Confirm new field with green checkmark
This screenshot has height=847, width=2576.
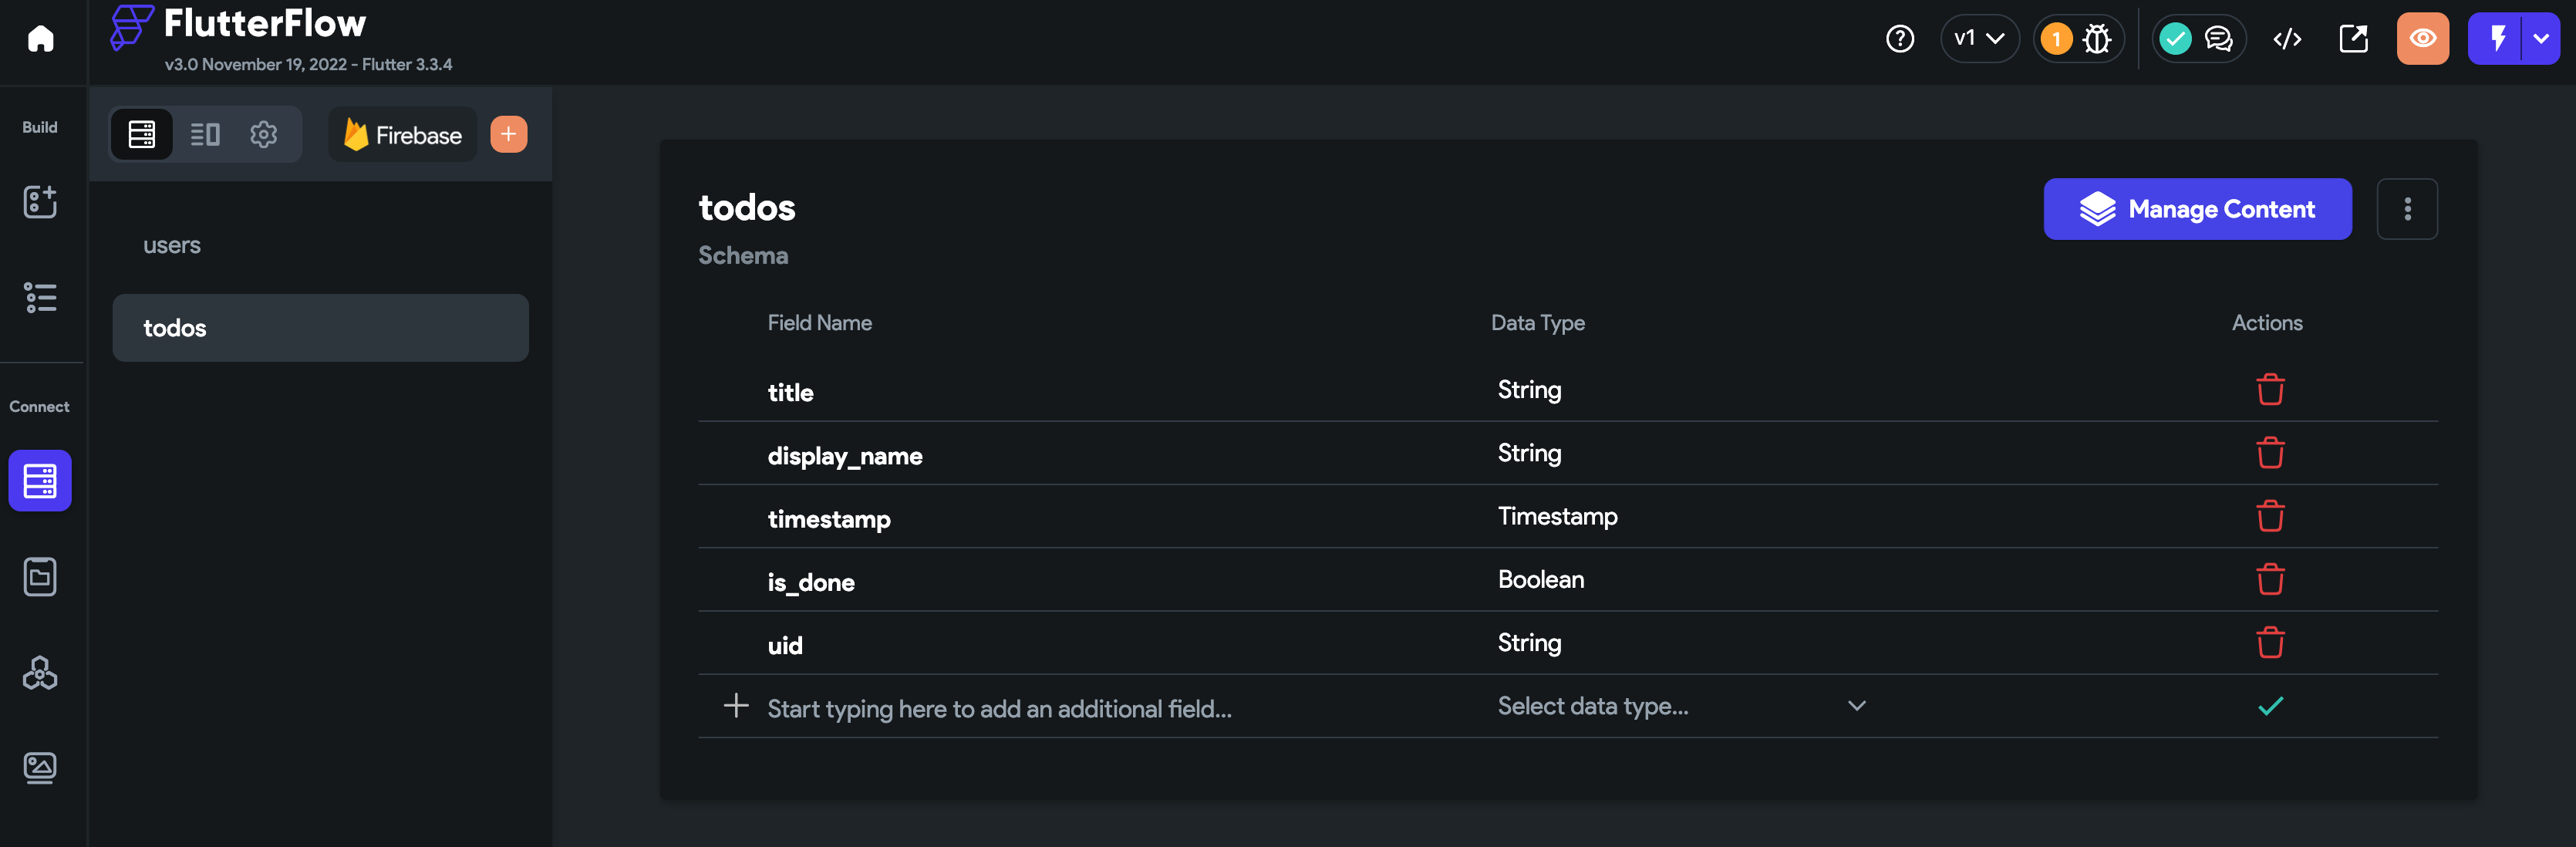click(x=2270, y=706)
